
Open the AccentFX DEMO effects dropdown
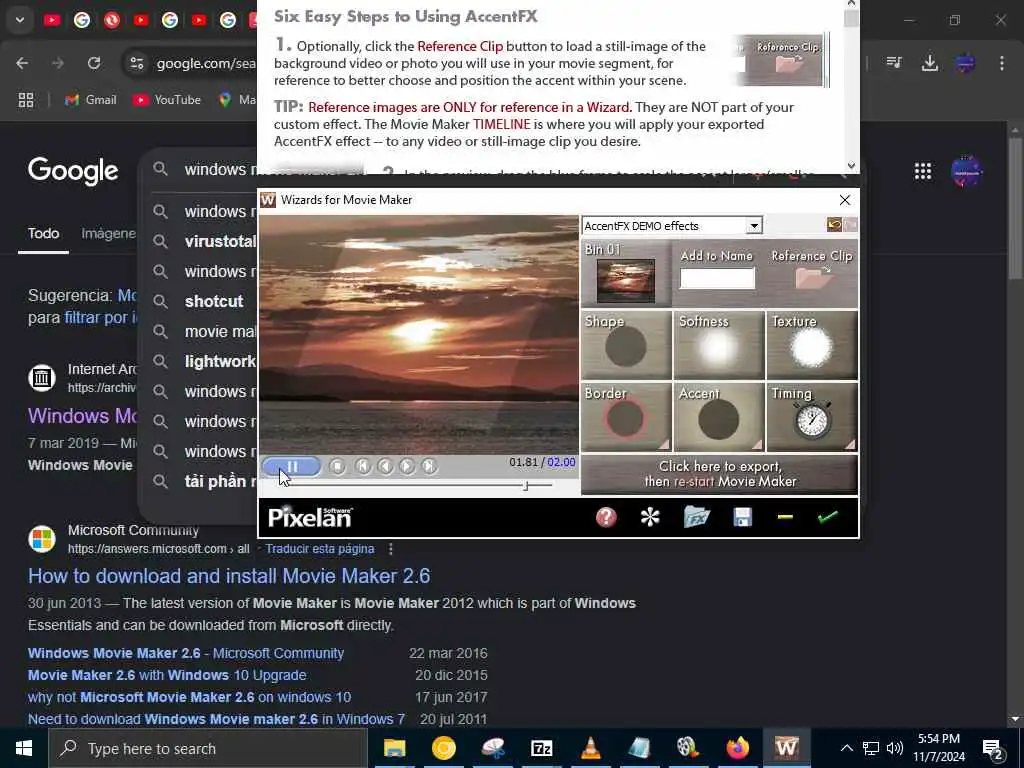(x=754, y=226)
